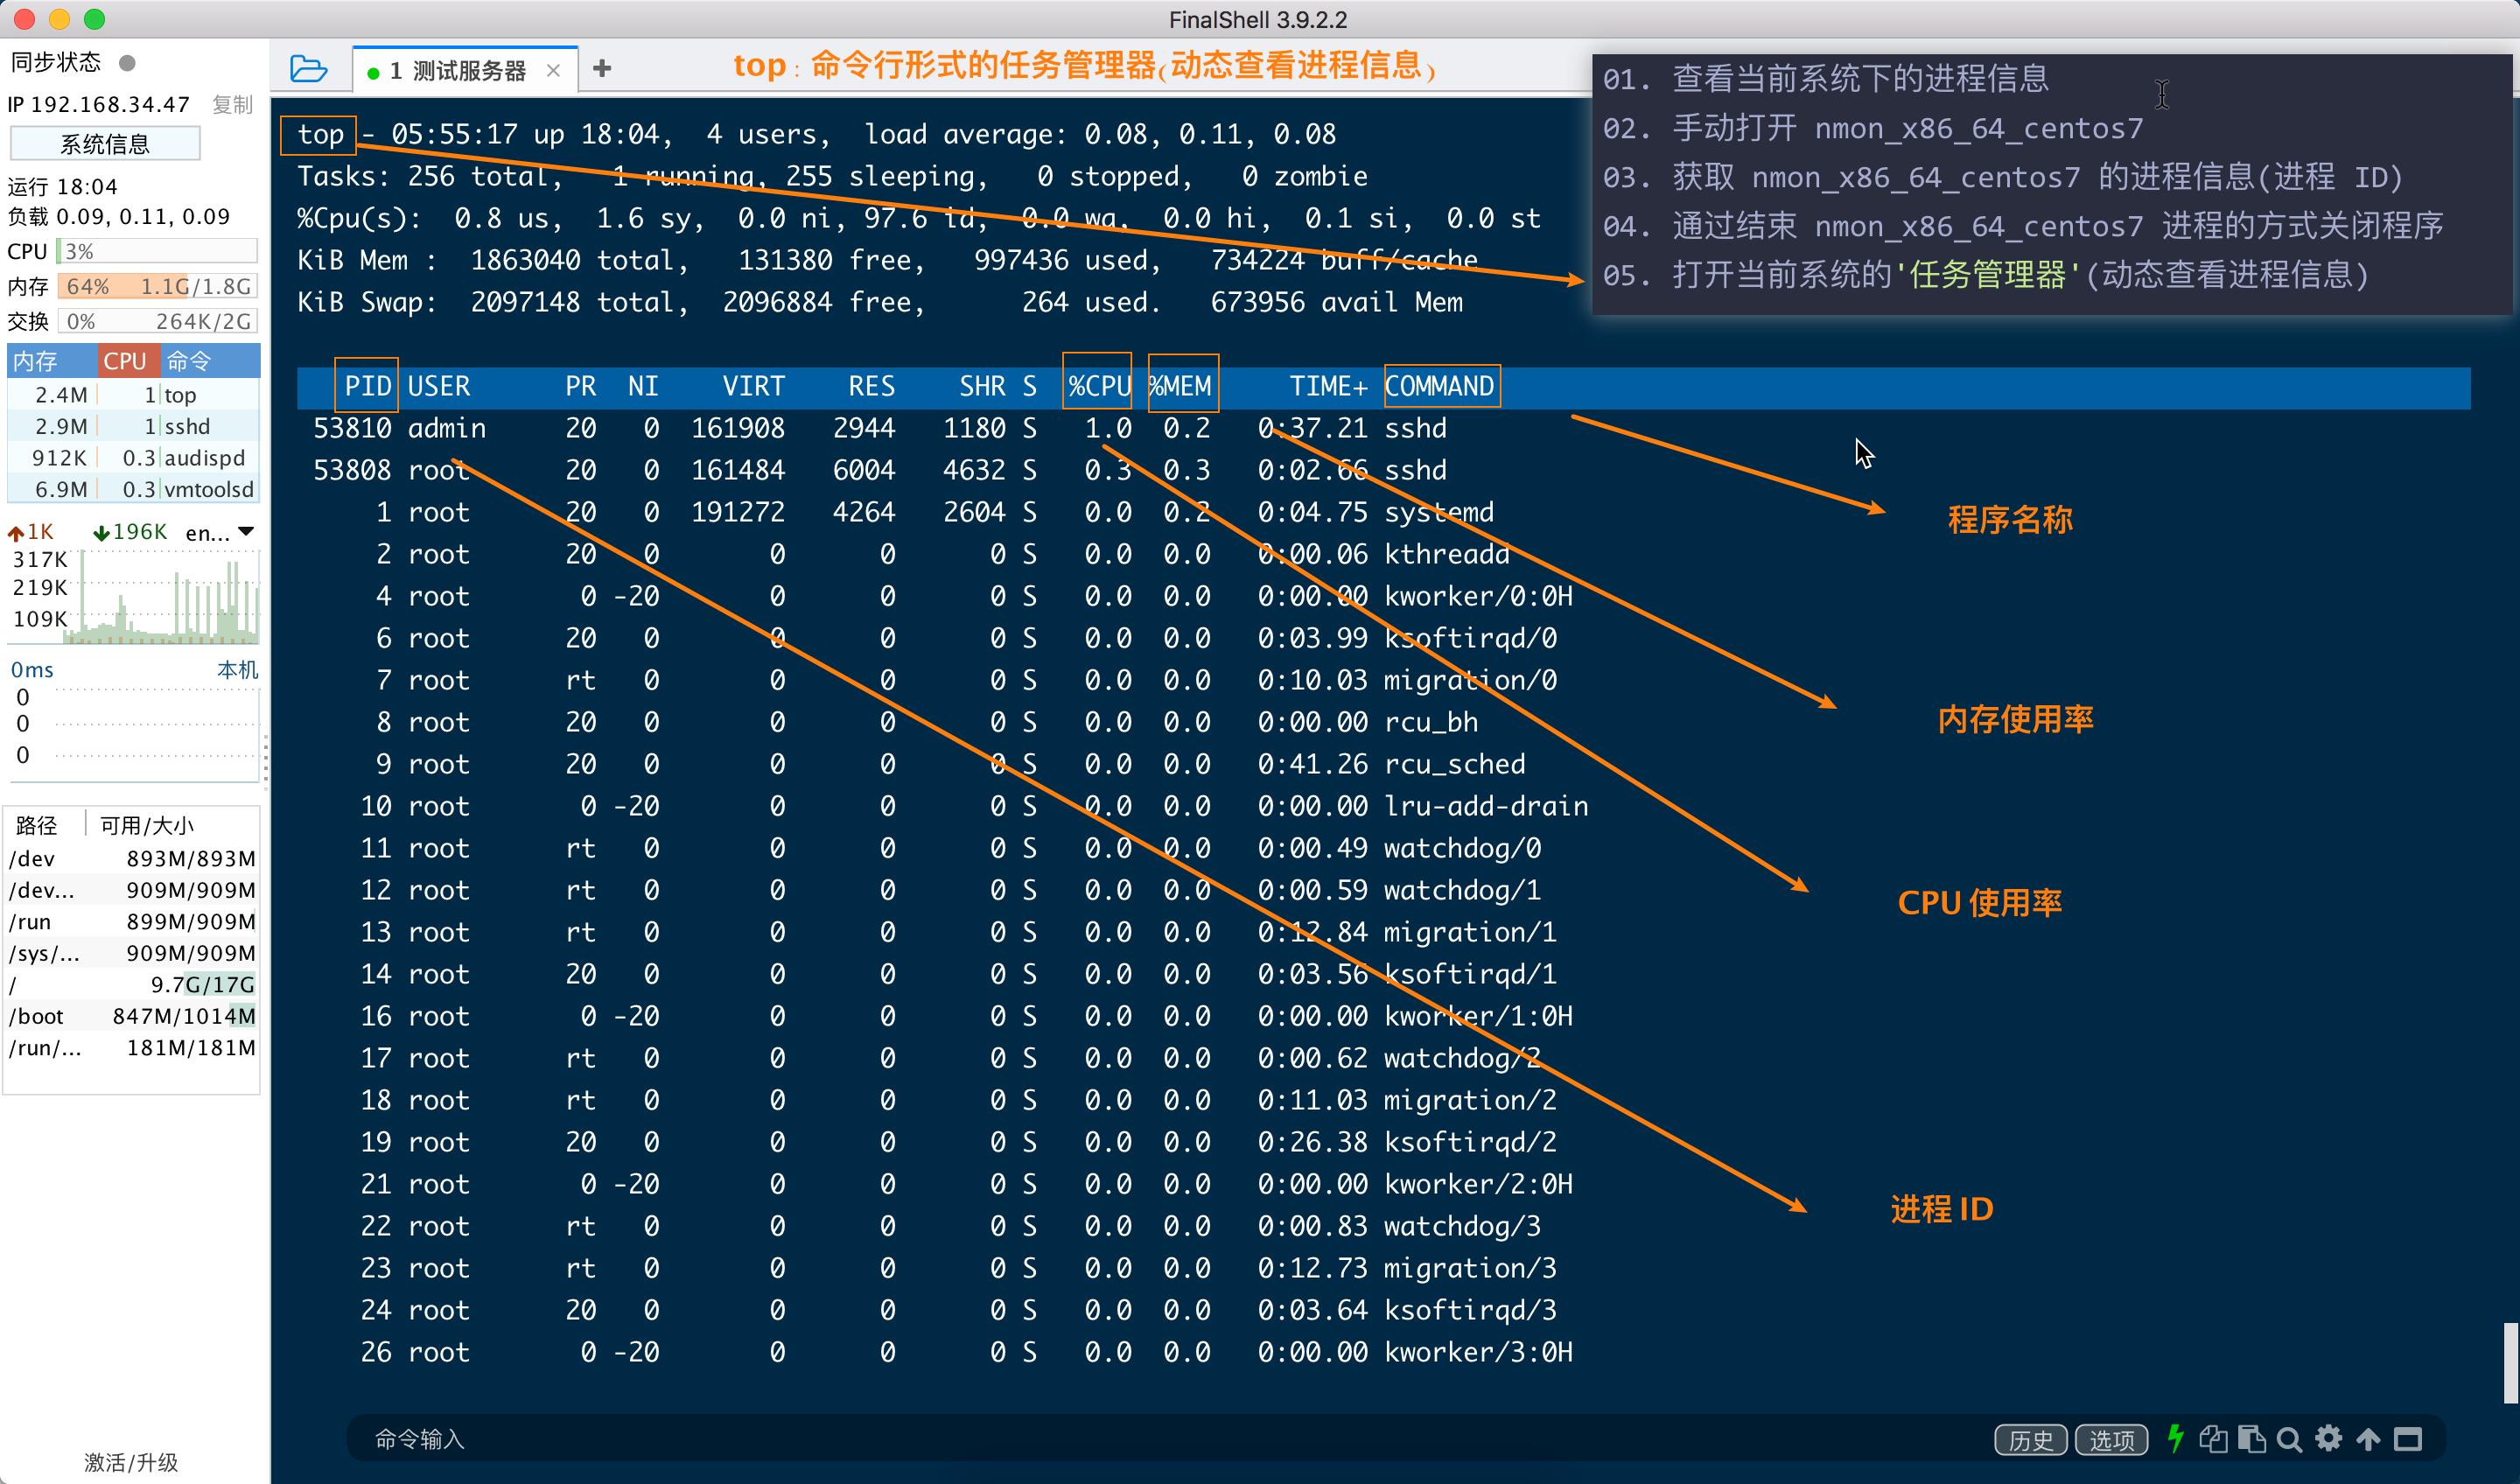Image resolution: width=2520 pixels, height=1484 pixels.
Task: Toggle the 同步状态 indicator dot
Action: (127, 63)
